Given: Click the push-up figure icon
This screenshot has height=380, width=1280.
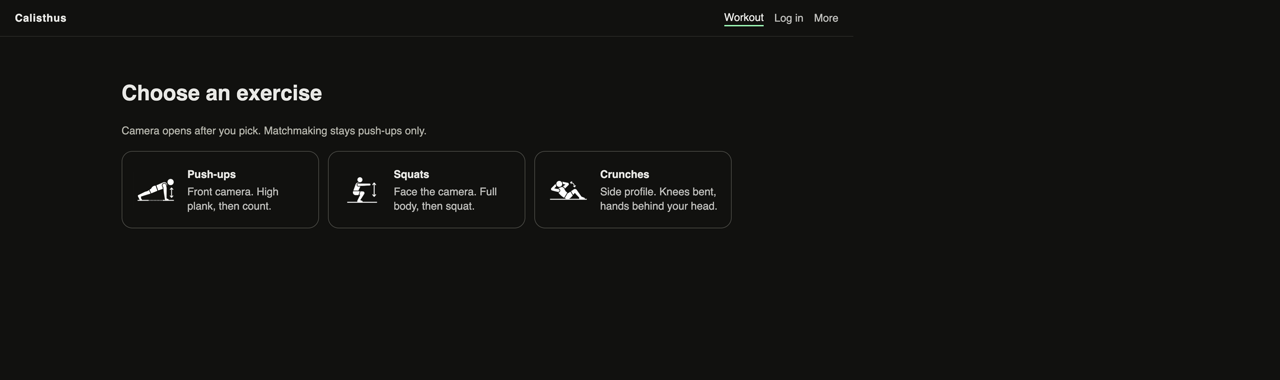Looking at the screenshot, I should coord(156,190).
